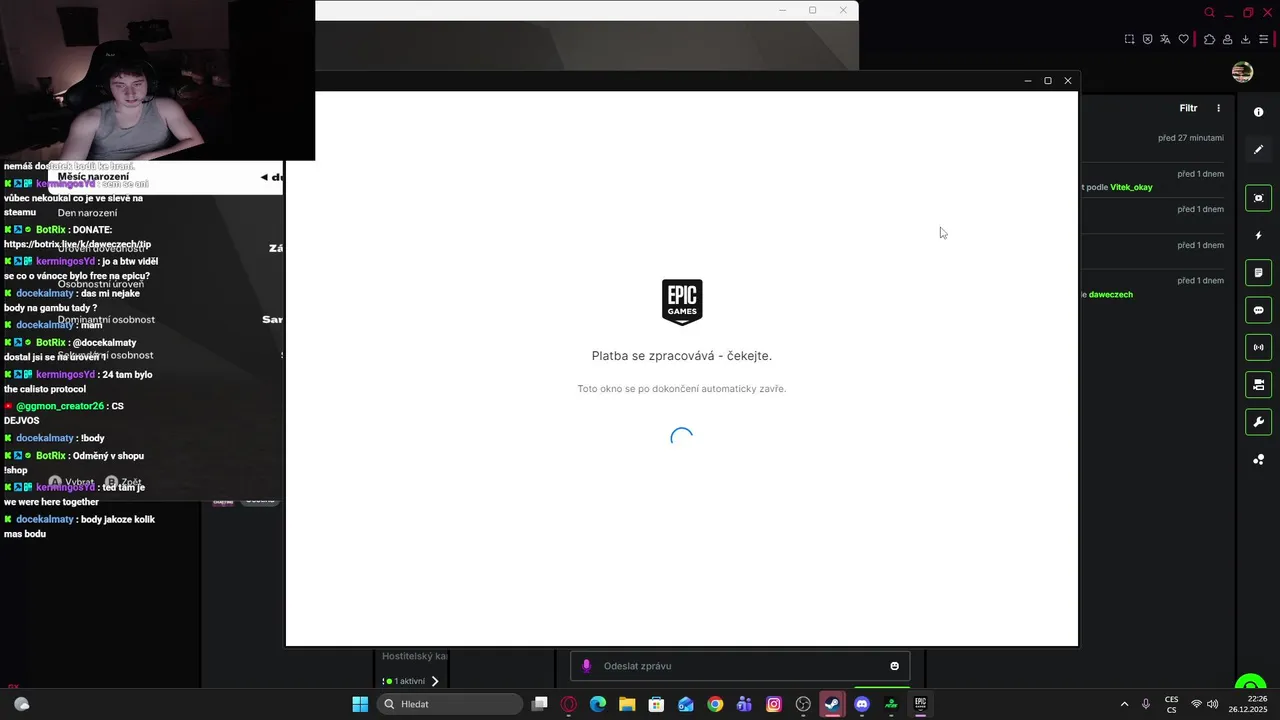Screen dimensions: 1280x720
Task: Click the Vitek_okay username link
Action: 1131,187
